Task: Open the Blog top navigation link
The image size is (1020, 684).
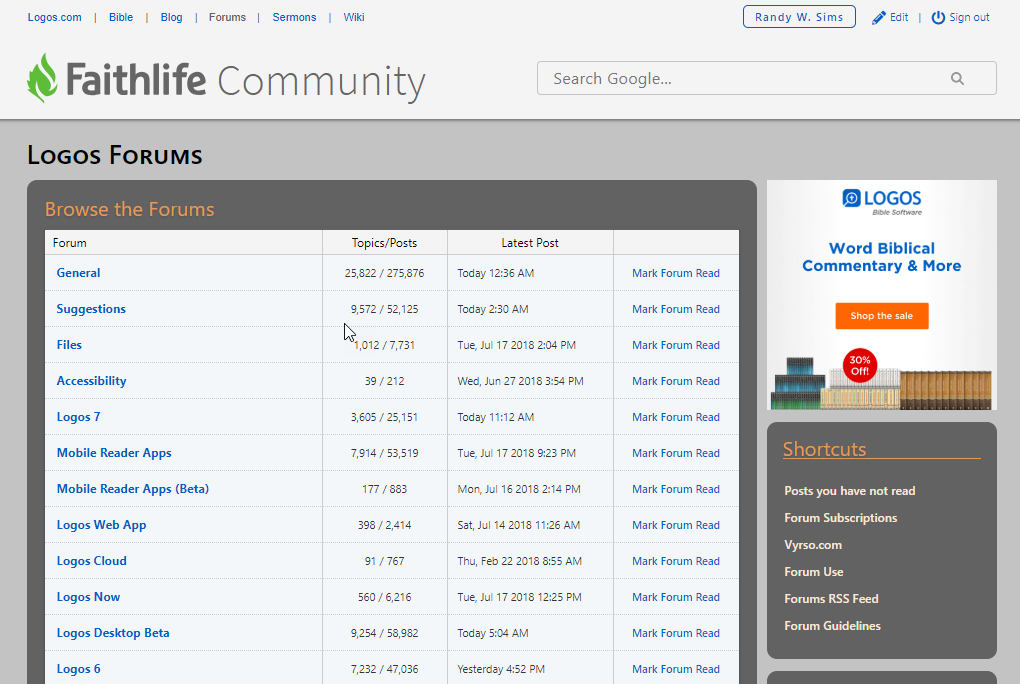Action: [x=172, y=18]
